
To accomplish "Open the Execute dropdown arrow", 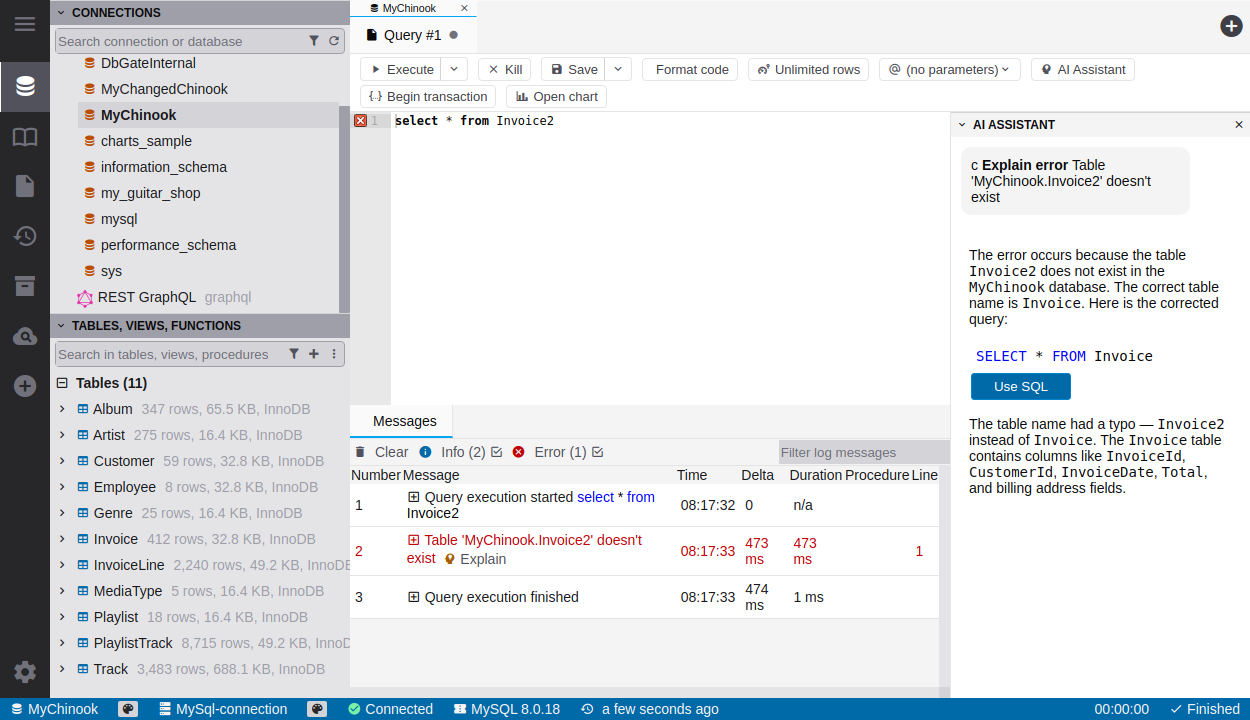I will coord(454,69).
